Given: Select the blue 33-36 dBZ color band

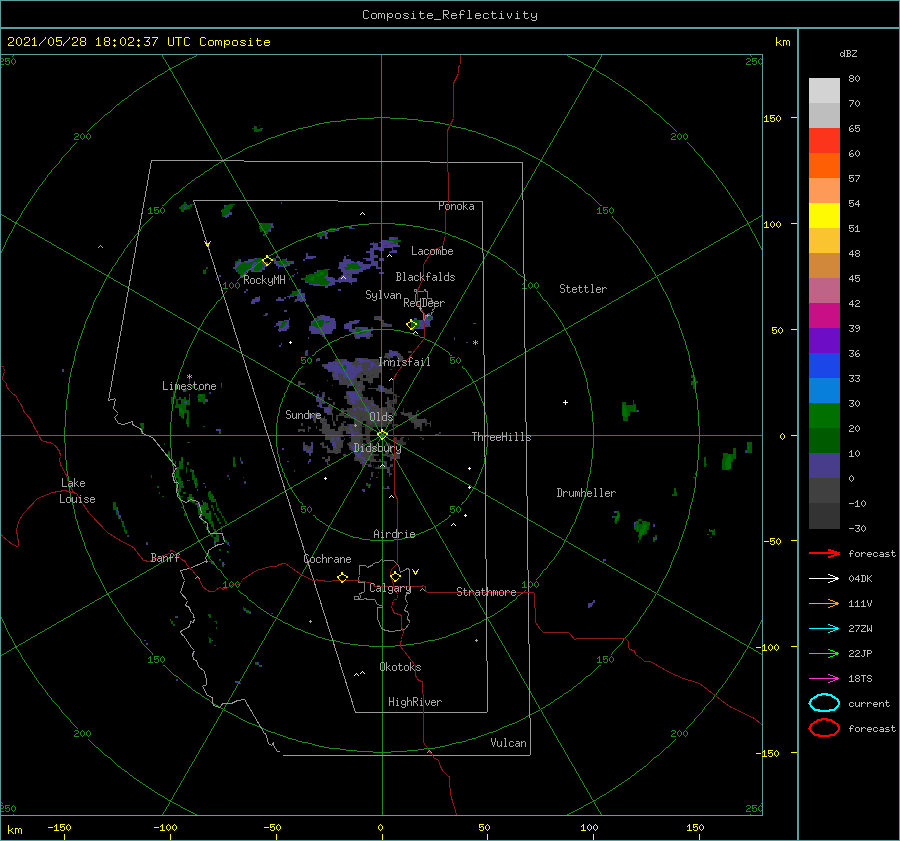Looking at the screenshot, I should [824, 366].
